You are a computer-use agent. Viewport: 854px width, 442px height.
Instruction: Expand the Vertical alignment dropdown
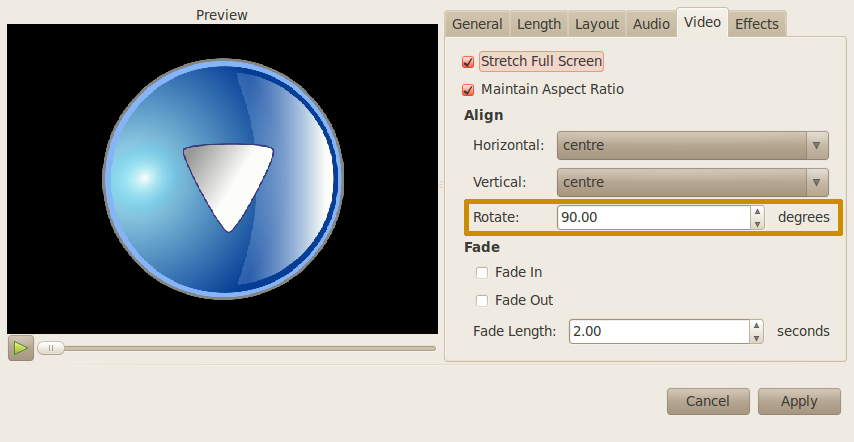693,182
